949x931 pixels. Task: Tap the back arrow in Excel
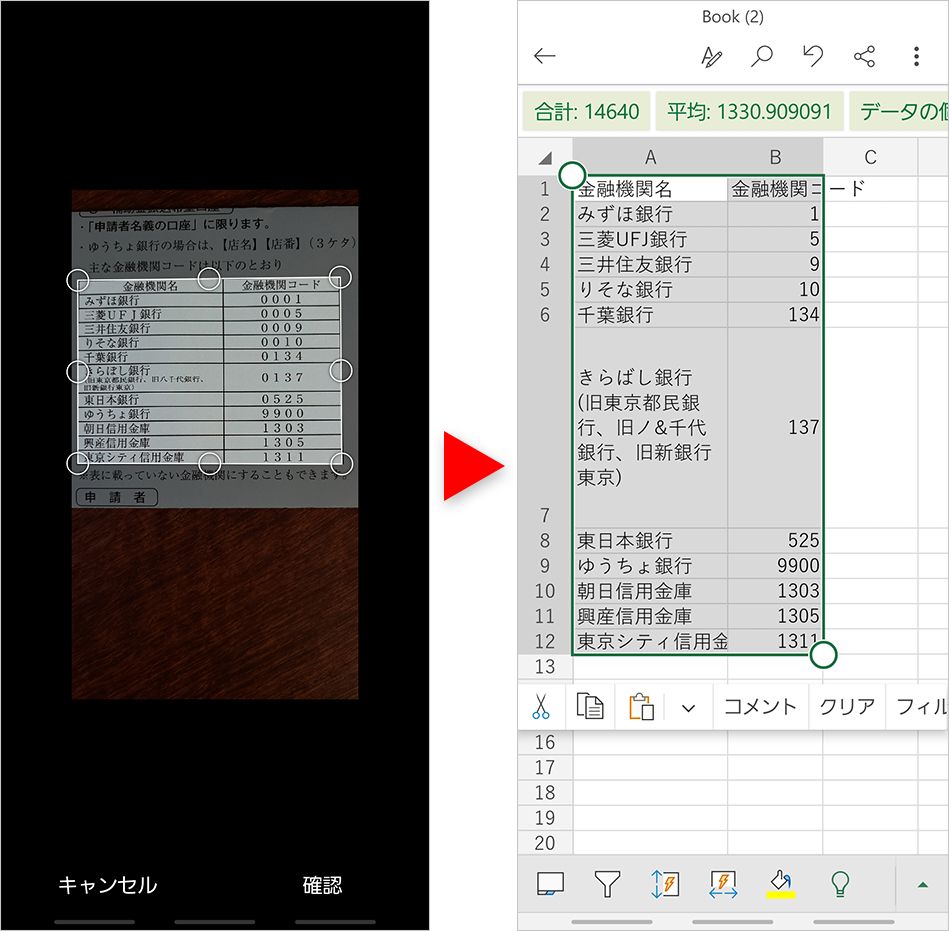(x=545, y=56)
